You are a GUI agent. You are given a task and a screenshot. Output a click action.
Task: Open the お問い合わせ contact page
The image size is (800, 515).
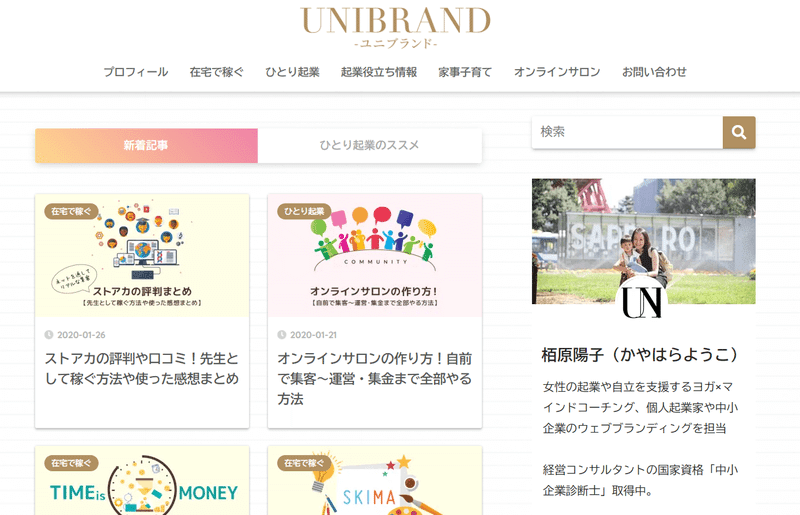click(655, 72)
